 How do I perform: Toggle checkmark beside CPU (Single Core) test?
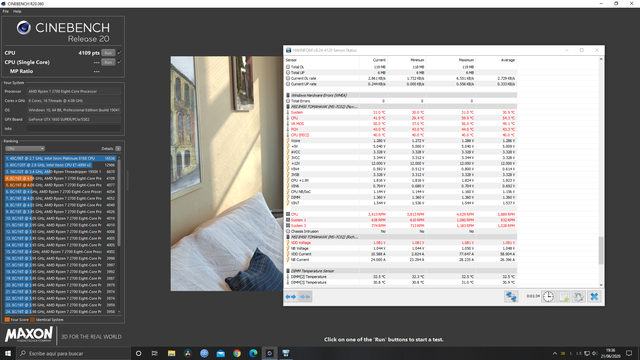coord(120,62)
